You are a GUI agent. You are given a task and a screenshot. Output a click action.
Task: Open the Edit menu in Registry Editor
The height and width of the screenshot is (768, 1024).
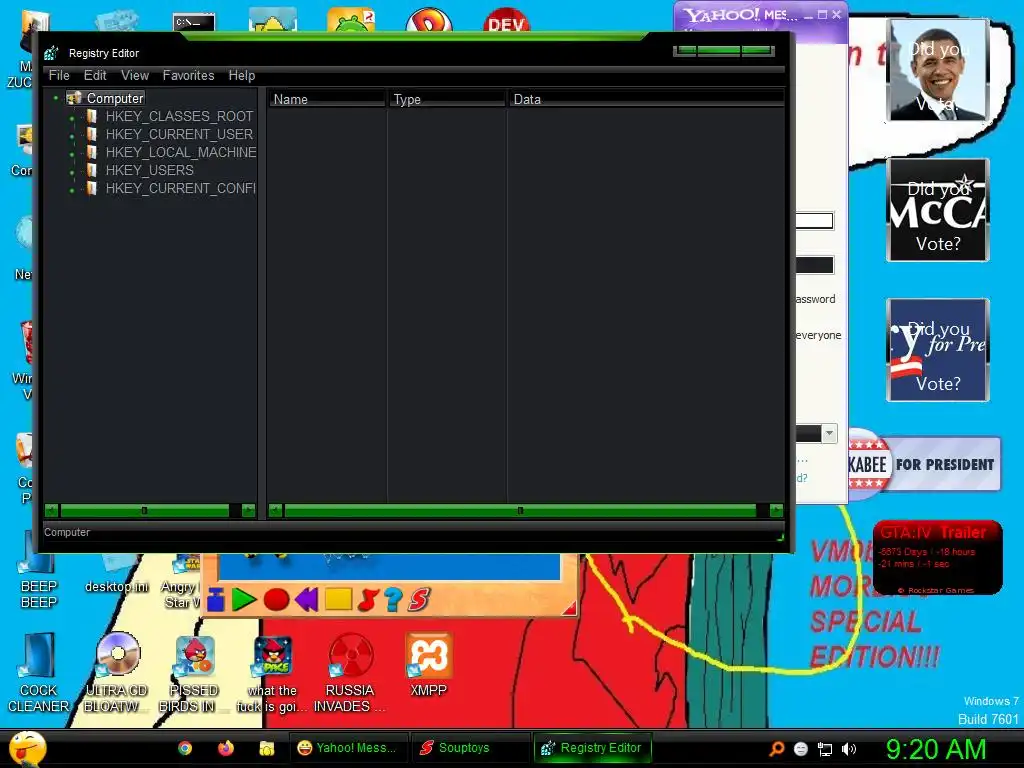pos(95,76)
